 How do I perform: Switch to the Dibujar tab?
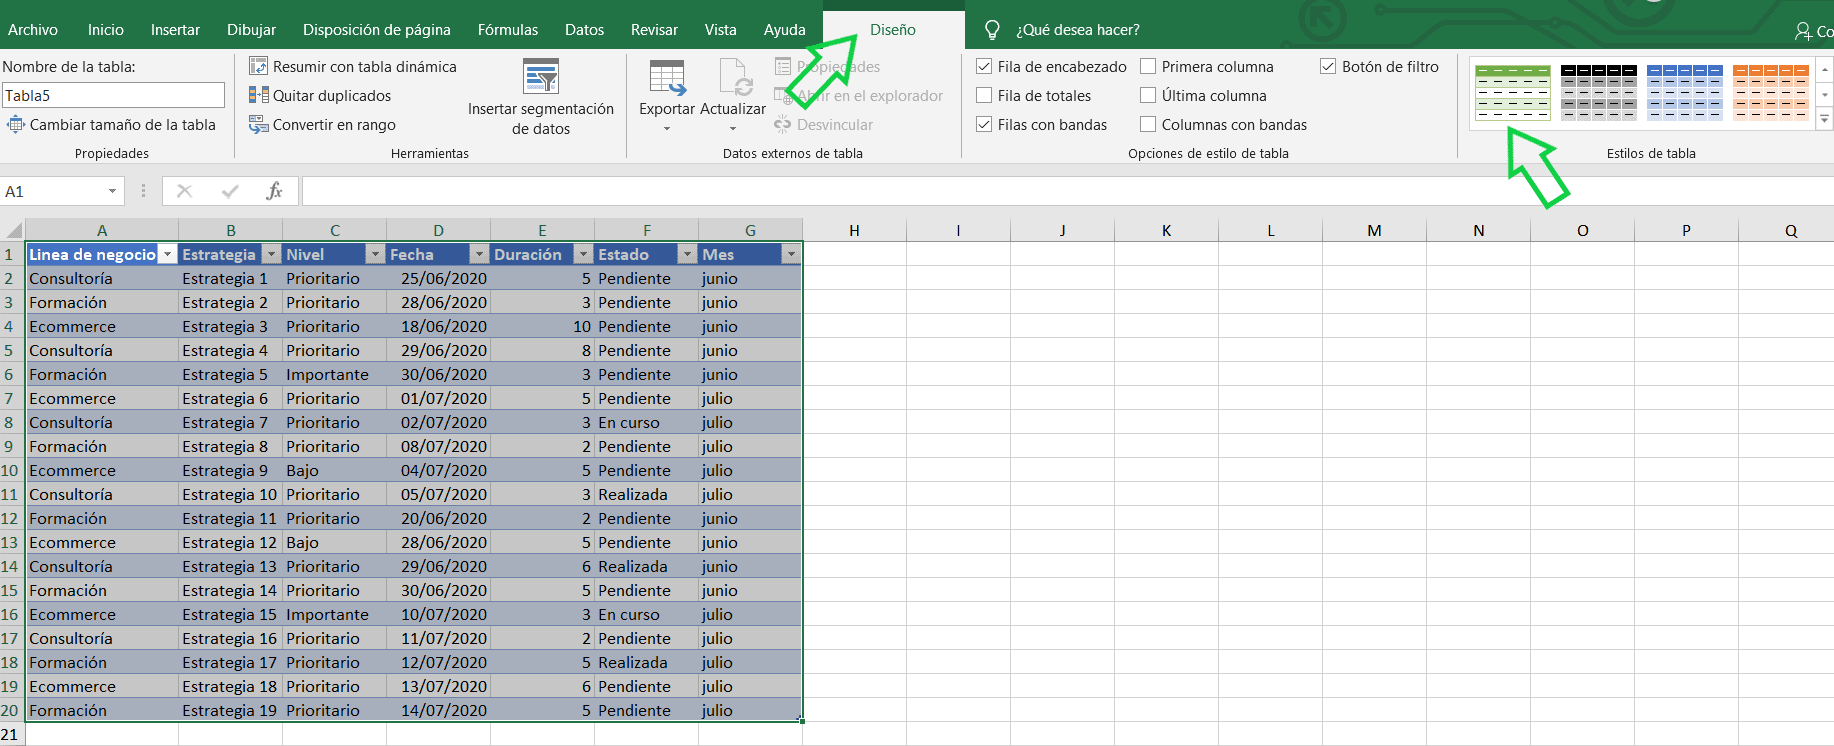pyautogui.click(x=251, y=30)
